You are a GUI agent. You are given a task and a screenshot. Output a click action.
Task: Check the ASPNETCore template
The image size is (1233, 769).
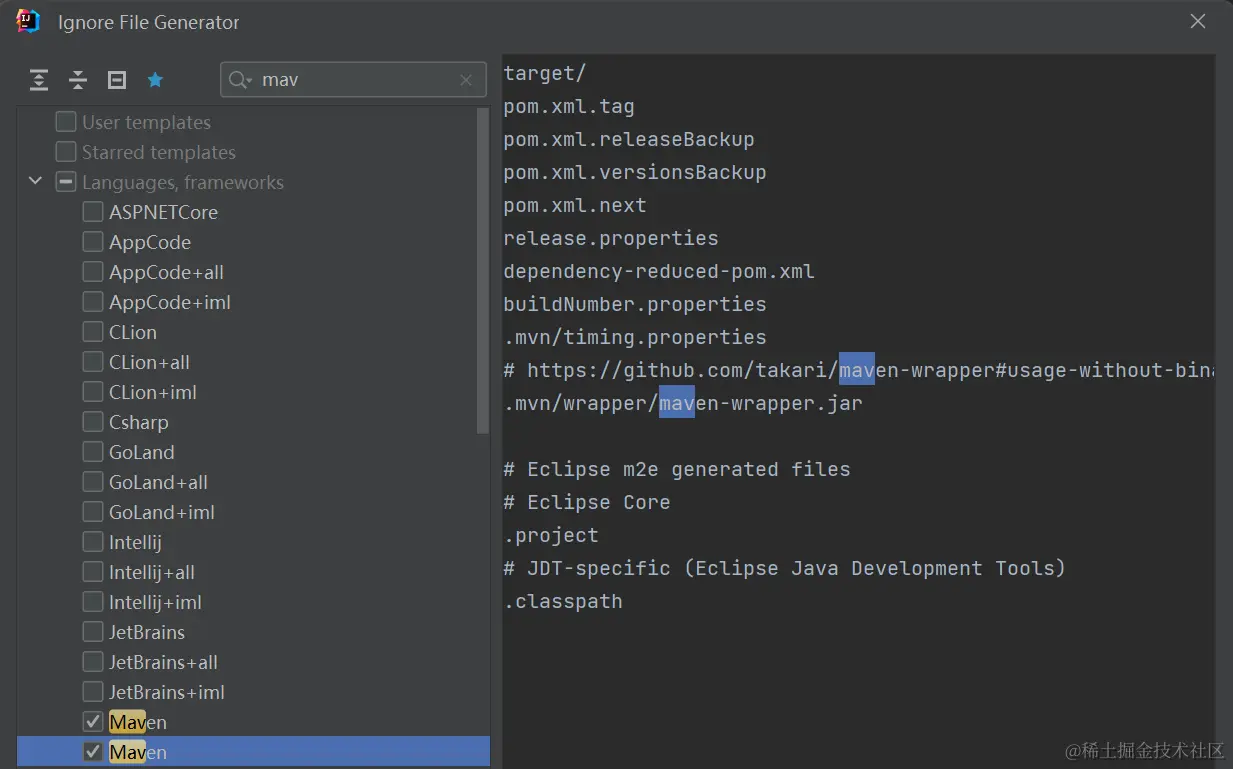point(93,212)
